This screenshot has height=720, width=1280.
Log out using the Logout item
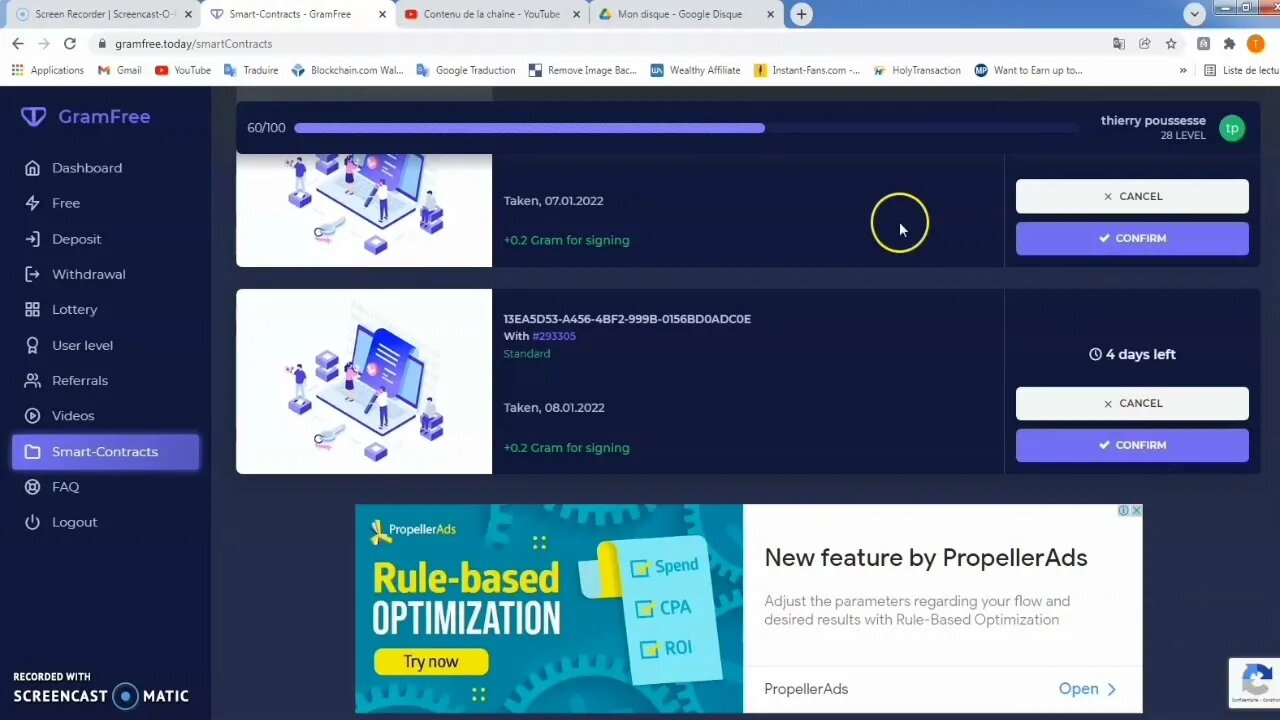(x=74, y=522)
